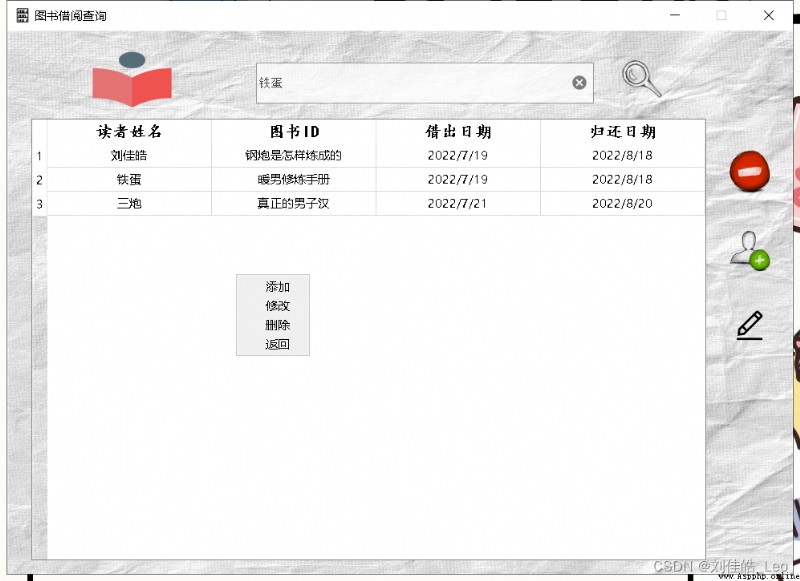Minimize the 图书借阅查询 window
The width and height of the screenshot is (800, 581).
click(x=675, y=15)
